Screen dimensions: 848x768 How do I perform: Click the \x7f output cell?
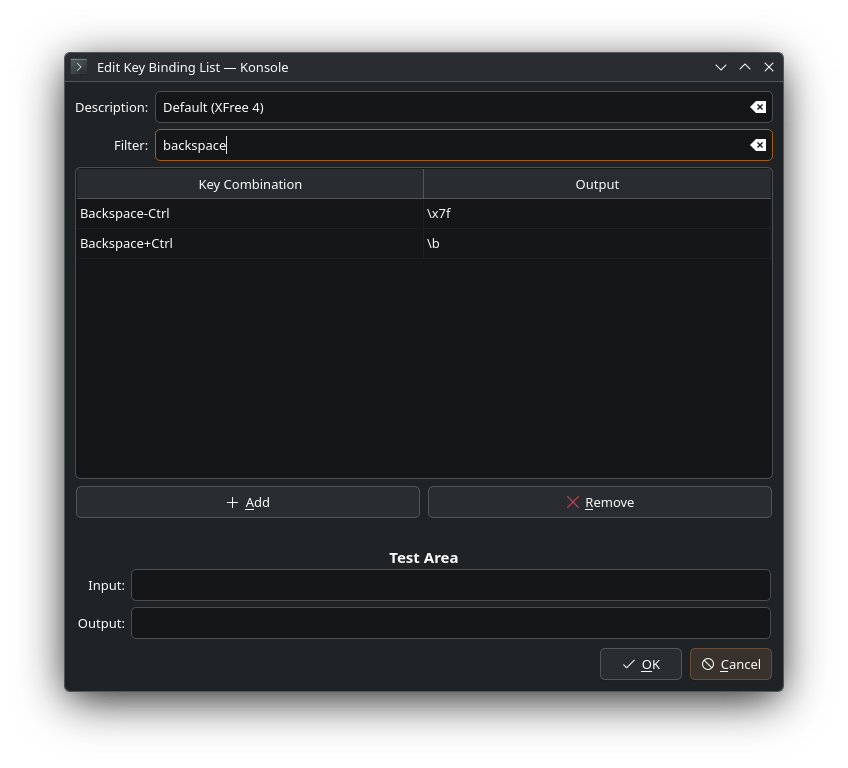point(597,213)
